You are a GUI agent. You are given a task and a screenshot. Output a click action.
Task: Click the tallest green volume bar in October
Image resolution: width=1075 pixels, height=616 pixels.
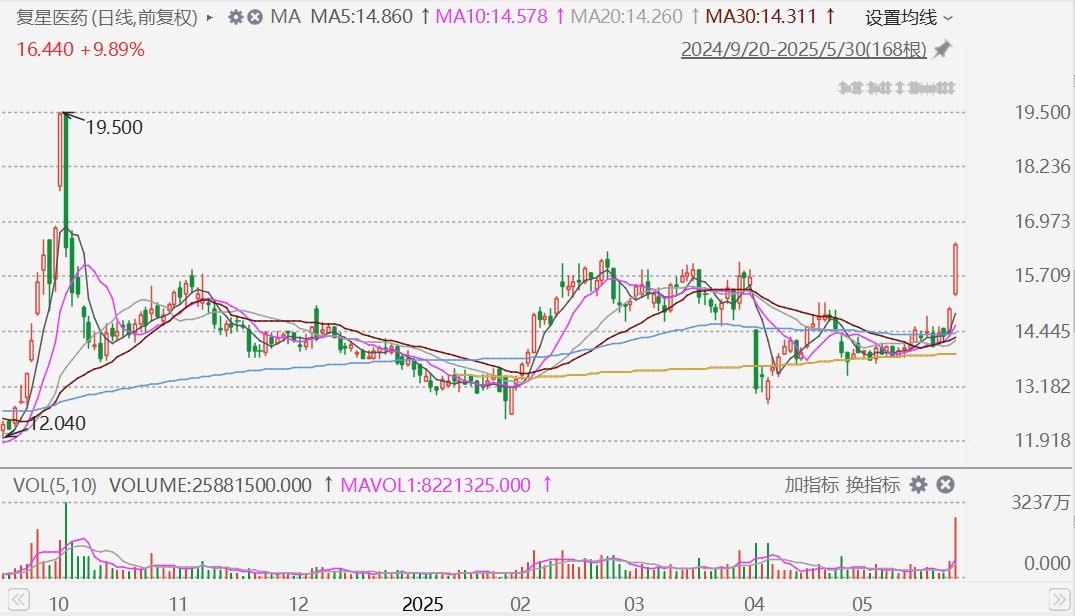coord(67,541)
